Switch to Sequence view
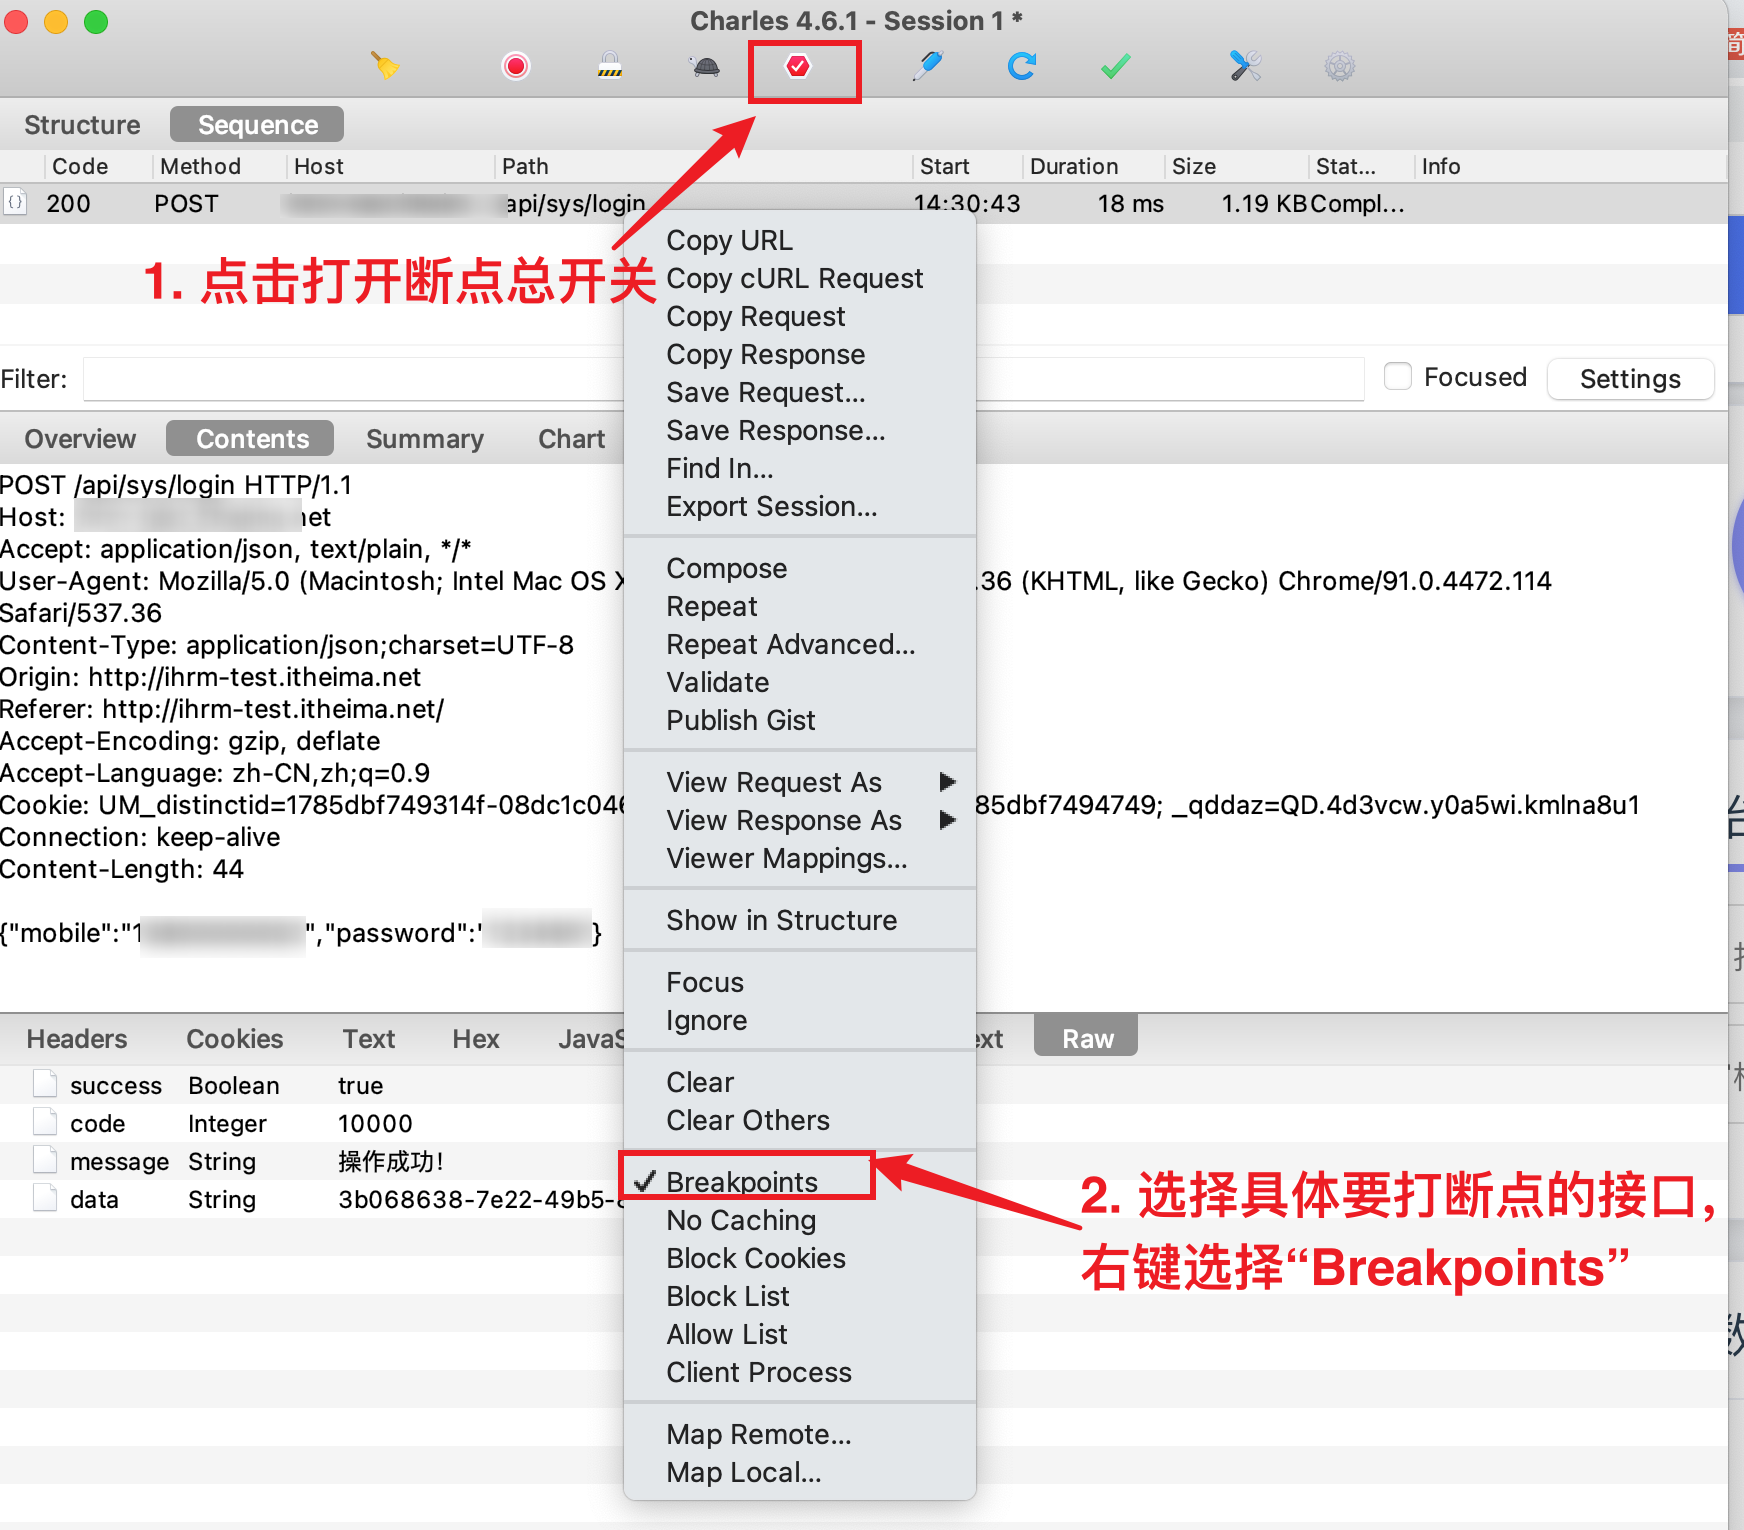 click(x=257, y=125)
